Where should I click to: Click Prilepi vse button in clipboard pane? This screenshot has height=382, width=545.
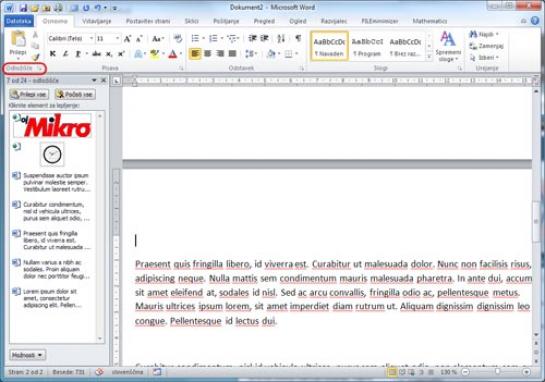(29, 94)
